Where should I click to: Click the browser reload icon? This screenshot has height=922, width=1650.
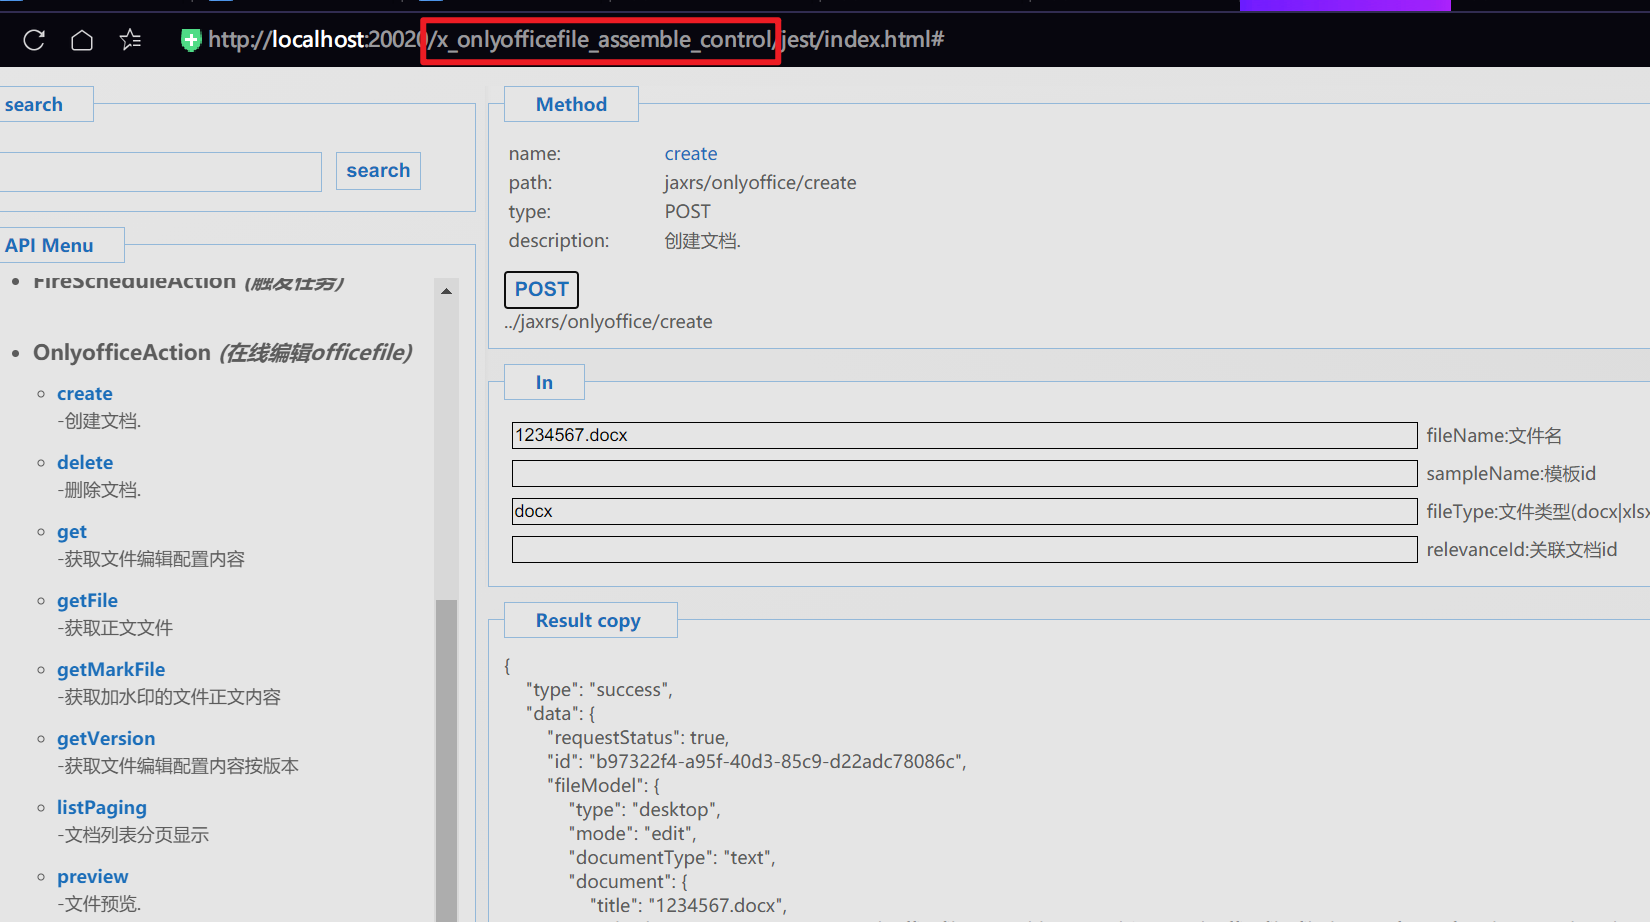click(34, 40)
